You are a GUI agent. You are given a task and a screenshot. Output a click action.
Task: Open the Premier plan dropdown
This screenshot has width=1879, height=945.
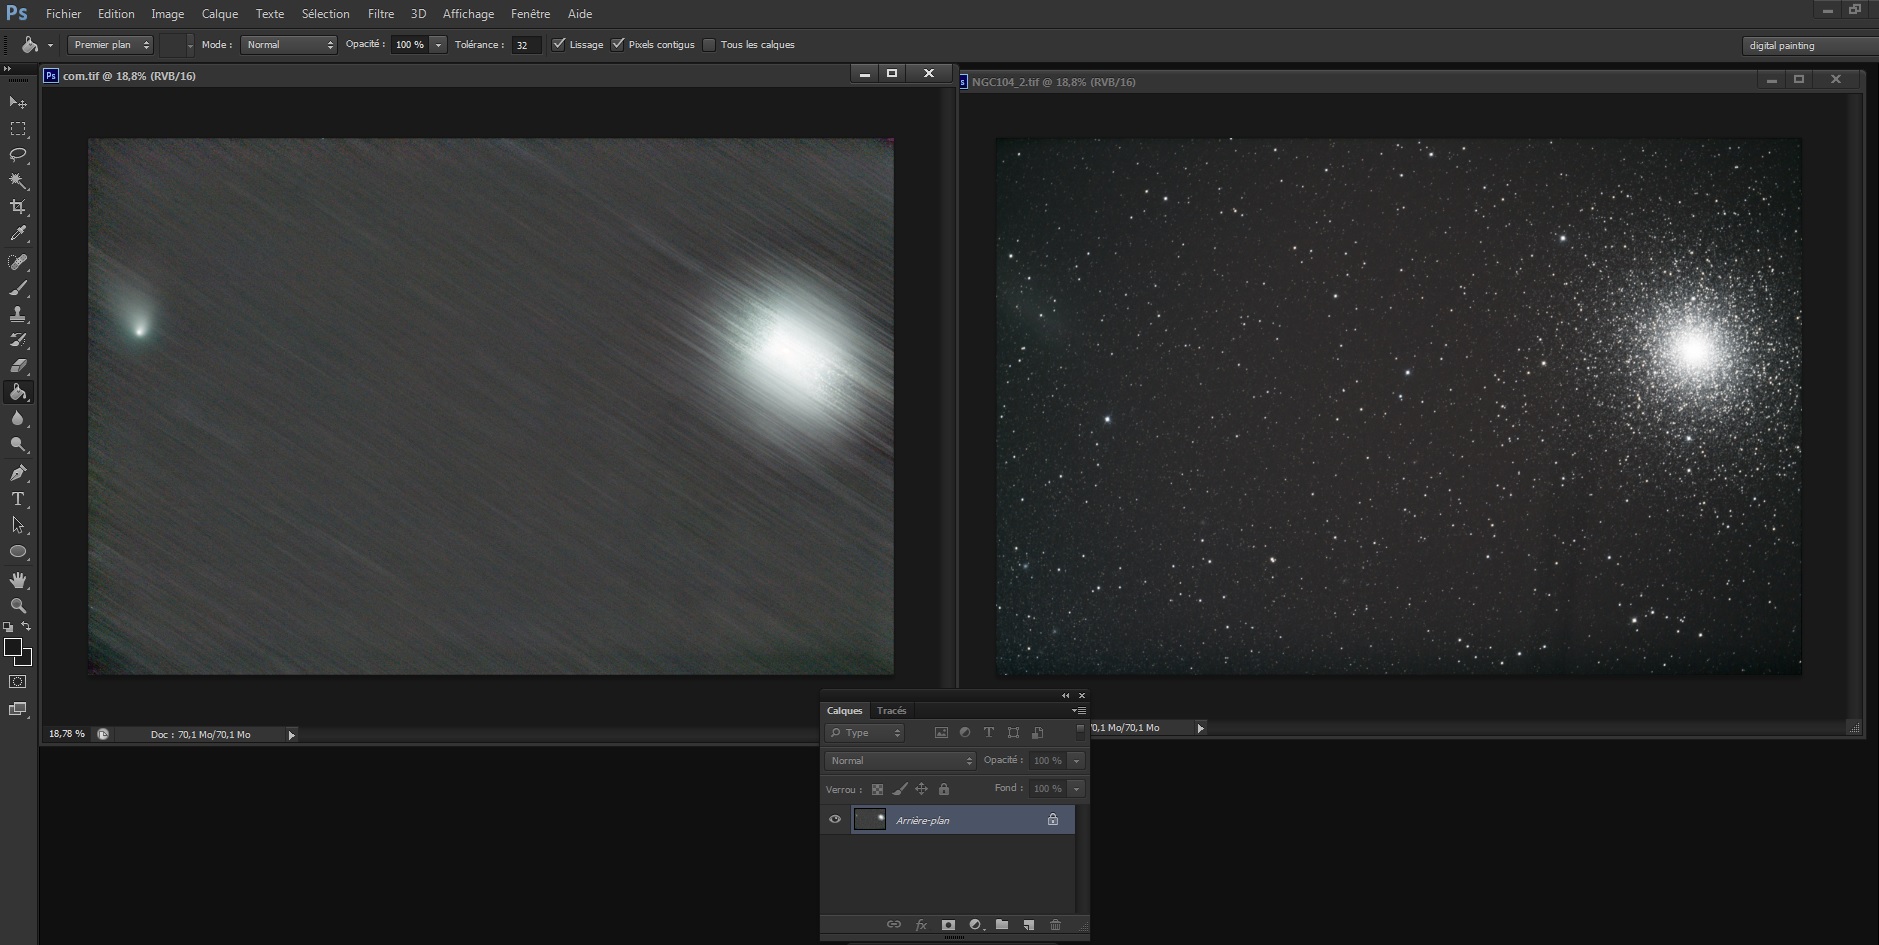coord(110,44)
